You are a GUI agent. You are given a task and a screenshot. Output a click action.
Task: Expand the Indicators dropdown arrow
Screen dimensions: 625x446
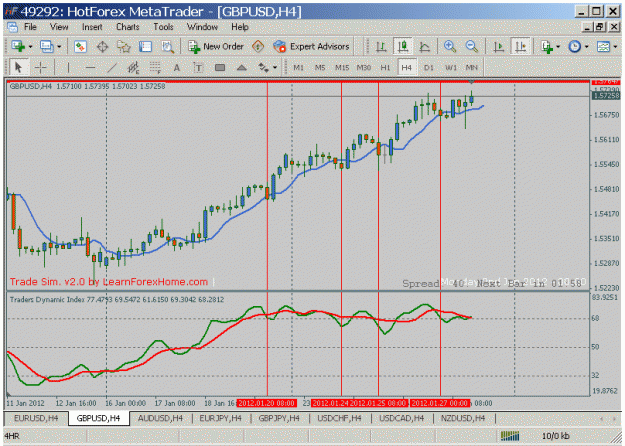pos(558,47)
